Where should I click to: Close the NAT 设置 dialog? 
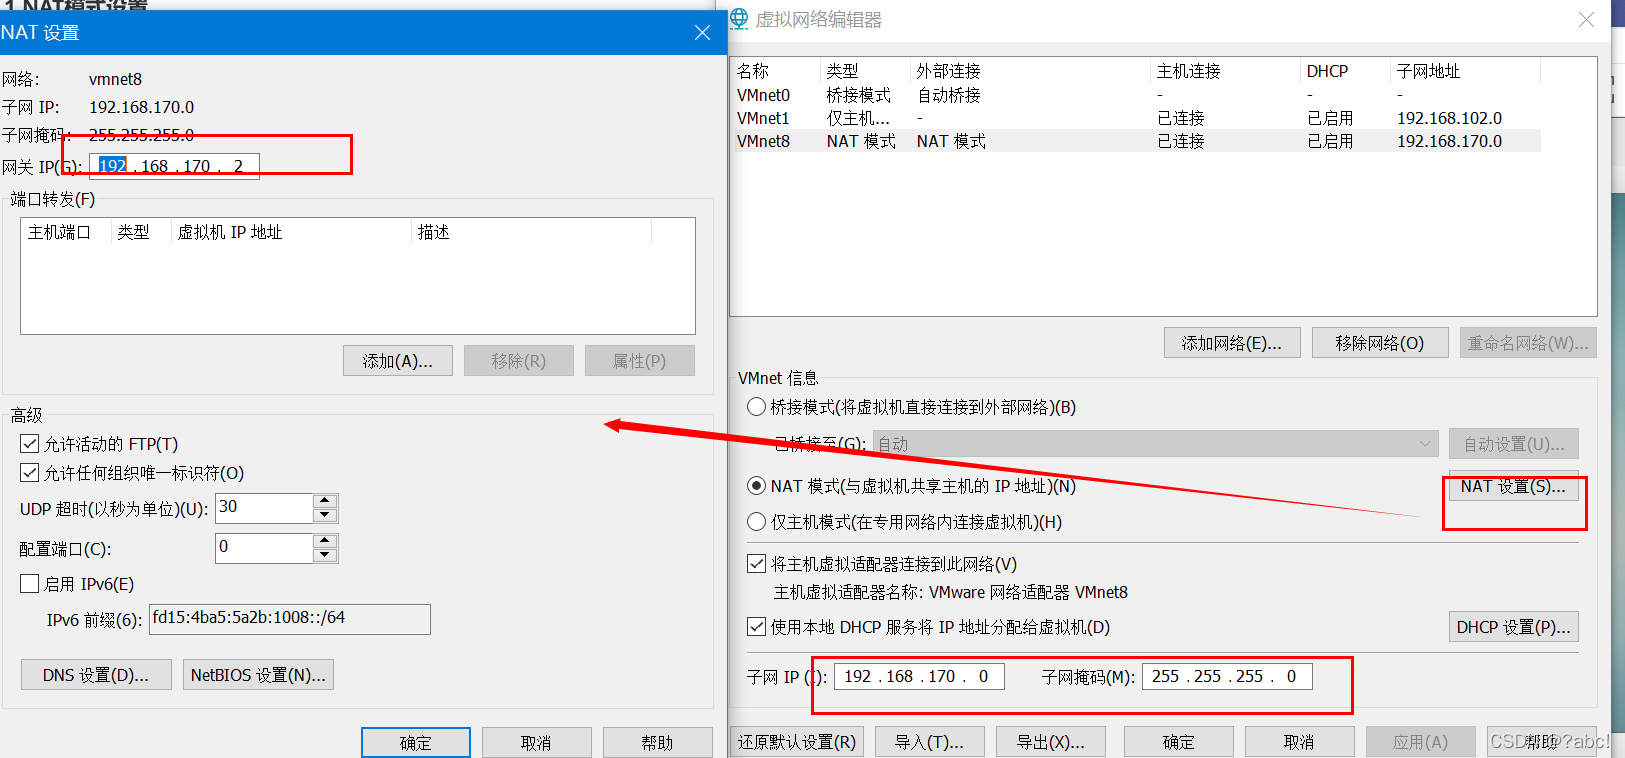702,33
